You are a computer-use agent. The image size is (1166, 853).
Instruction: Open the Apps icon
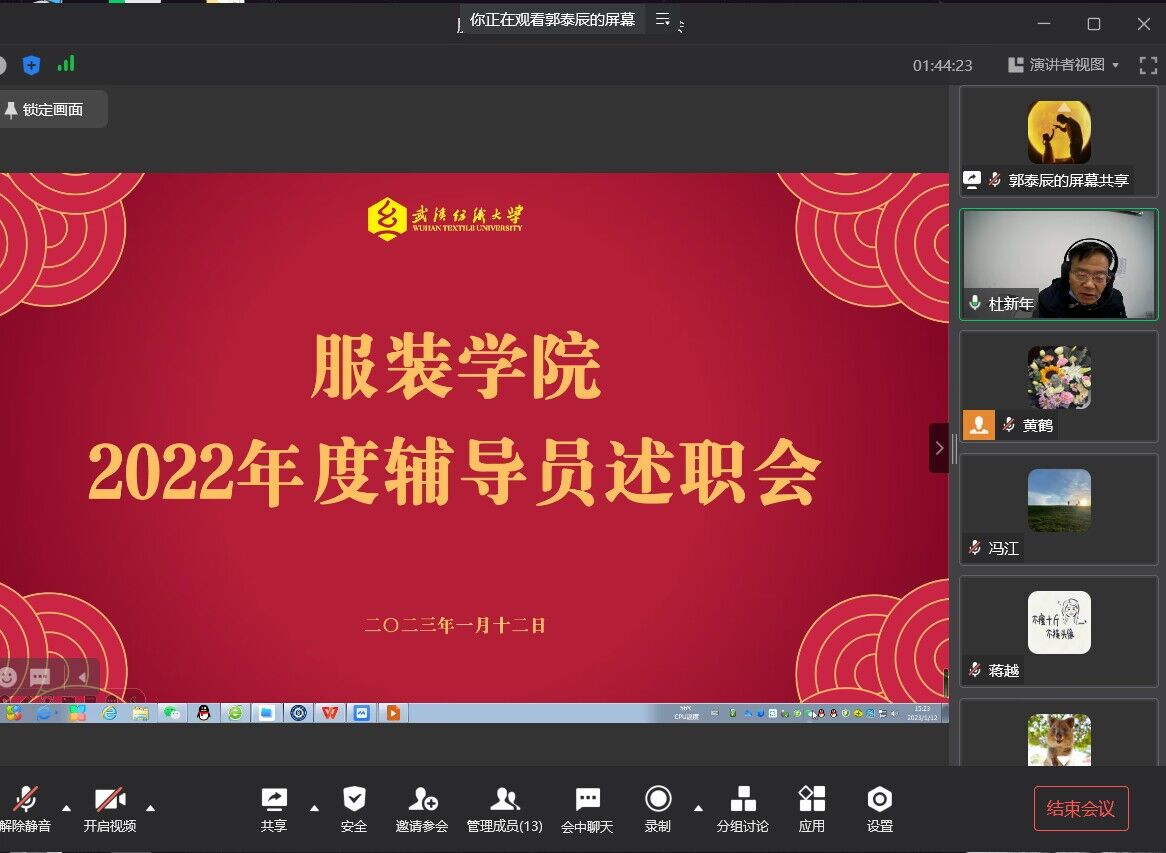point(811,799)
